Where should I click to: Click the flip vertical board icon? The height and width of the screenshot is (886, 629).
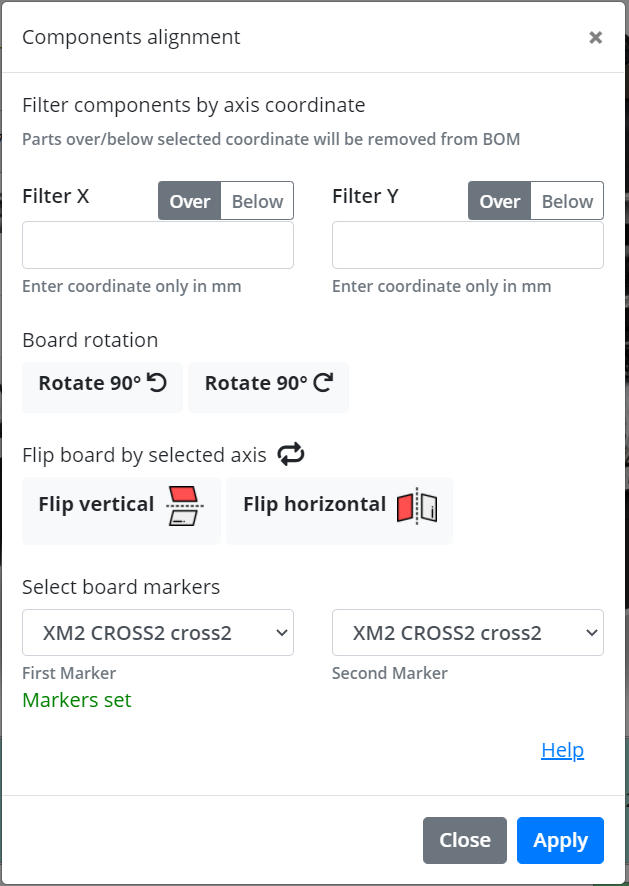(x=184, y=506)
